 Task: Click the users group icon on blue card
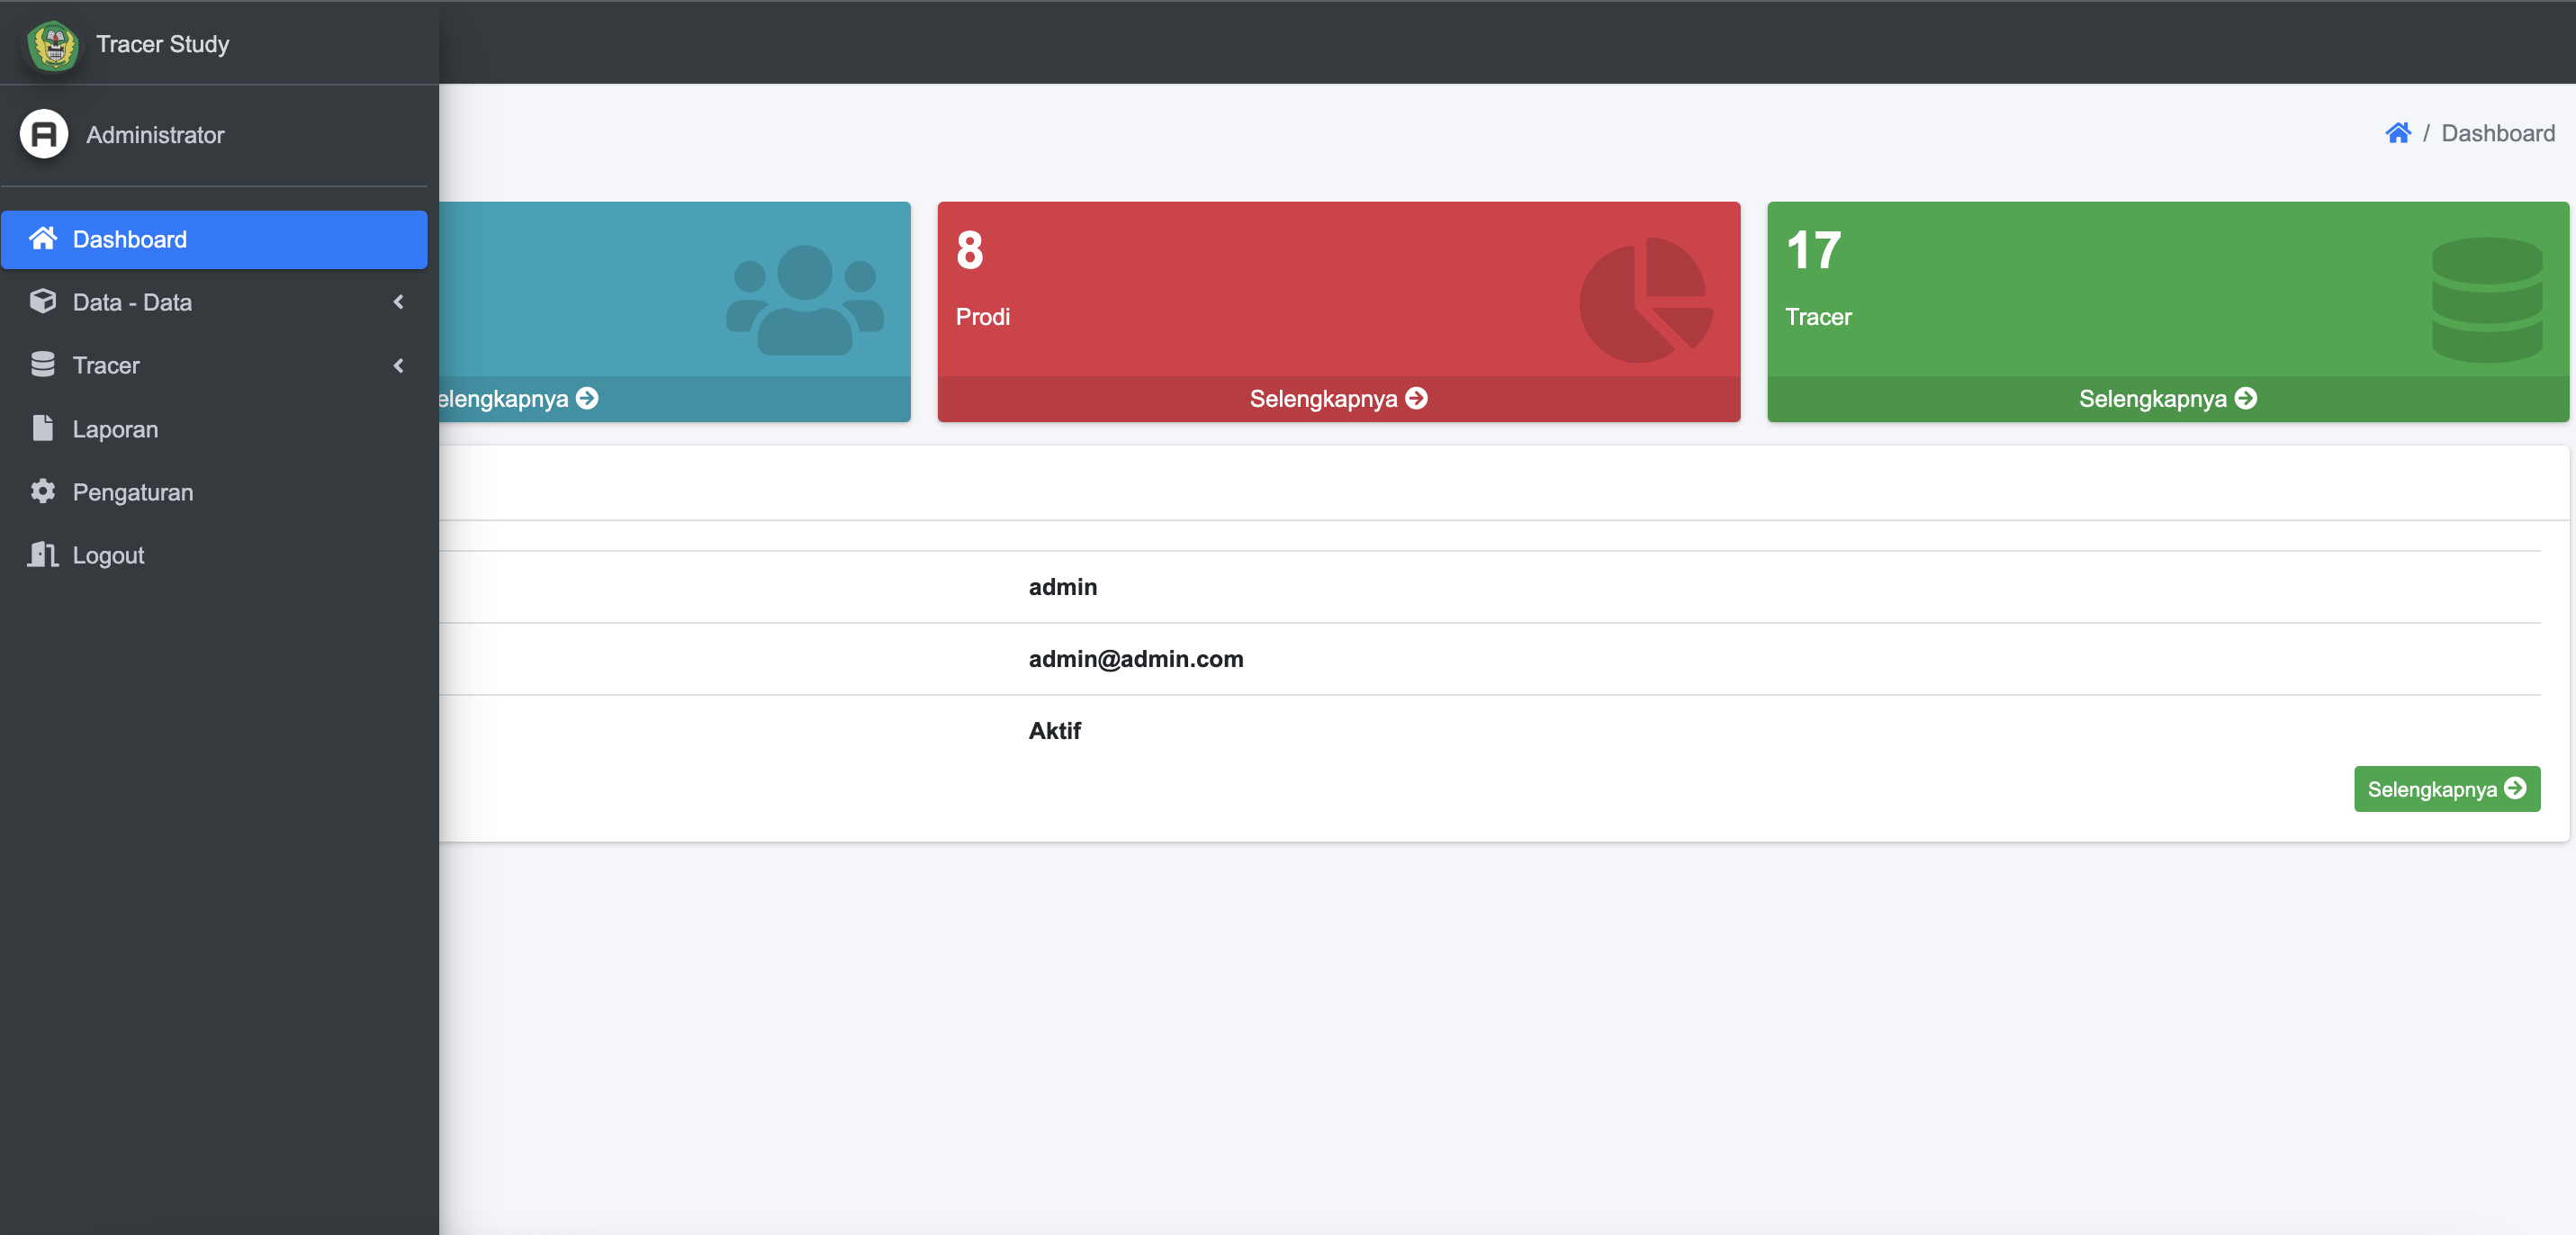tap(804, 299)
